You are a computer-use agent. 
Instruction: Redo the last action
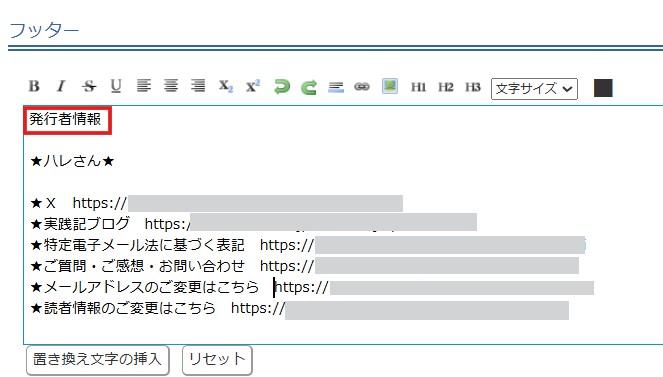[x=309, y=87]
